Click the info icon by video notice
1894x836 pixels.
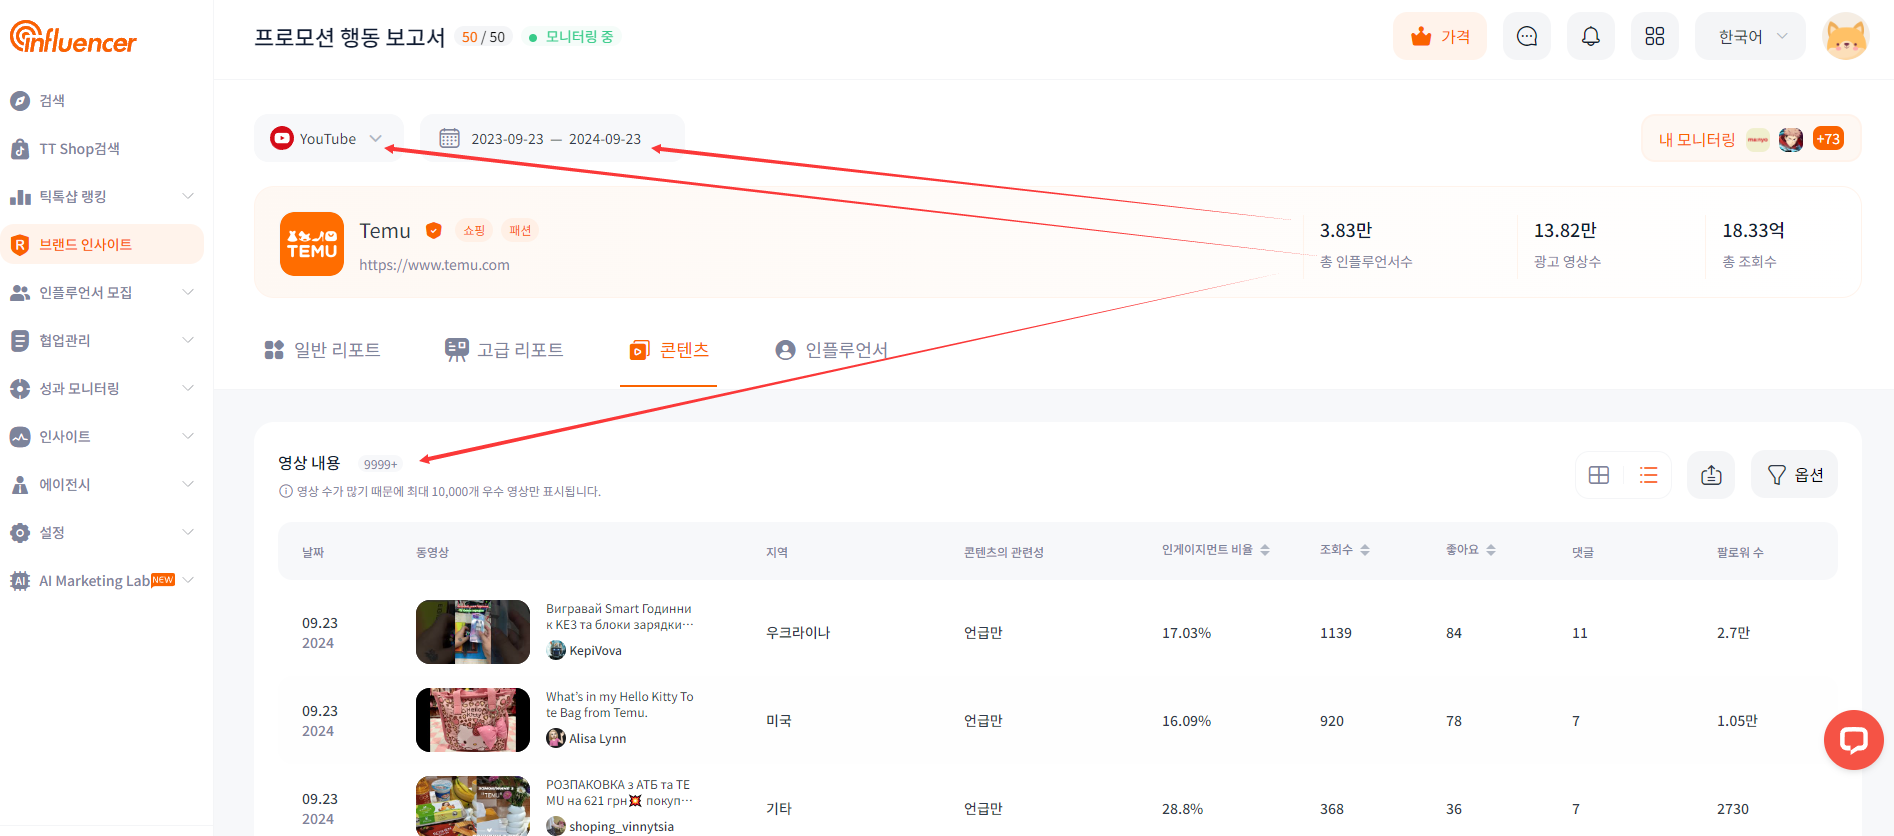pos(286,491)
